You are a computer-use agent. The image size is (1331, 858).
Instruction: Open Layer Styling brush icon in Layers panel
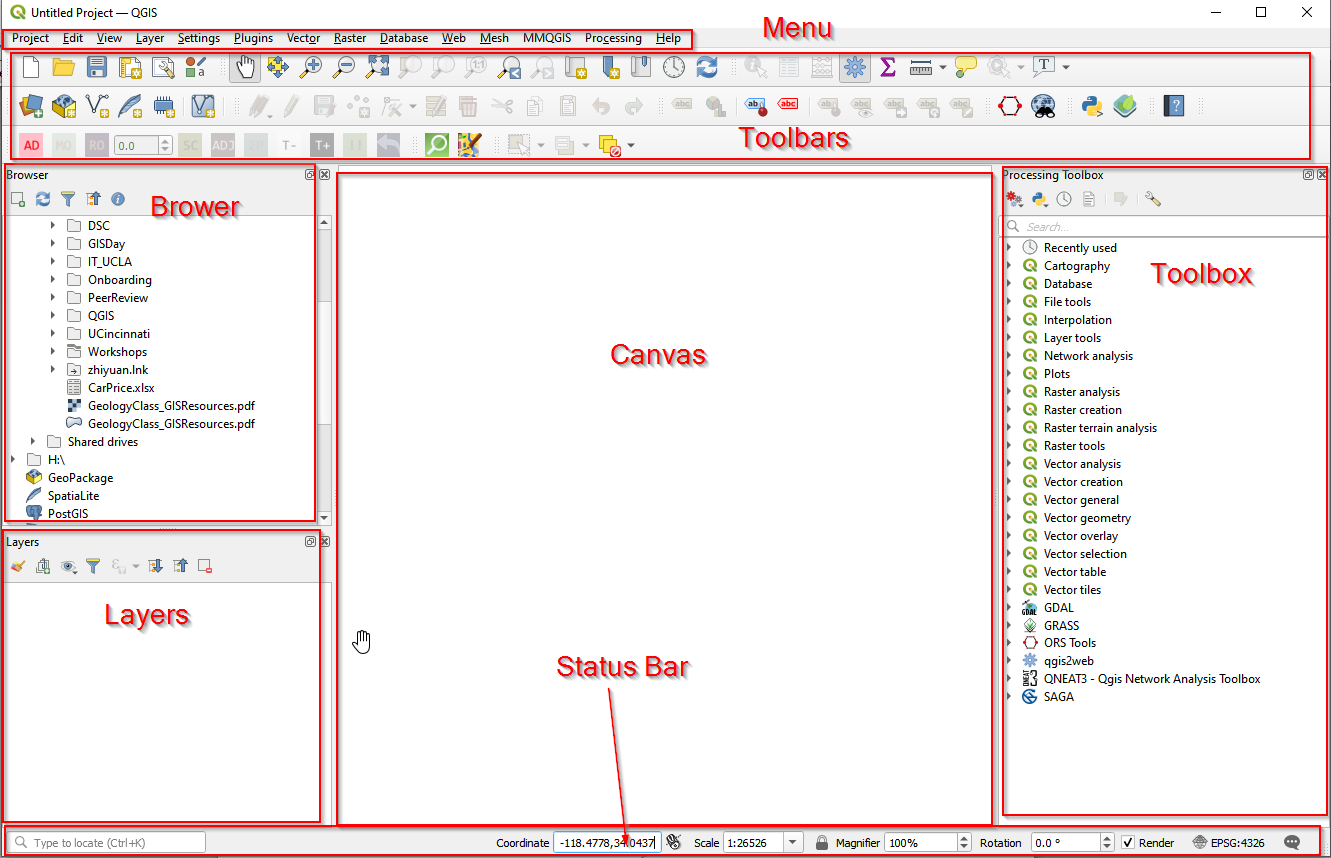(18, 566)
